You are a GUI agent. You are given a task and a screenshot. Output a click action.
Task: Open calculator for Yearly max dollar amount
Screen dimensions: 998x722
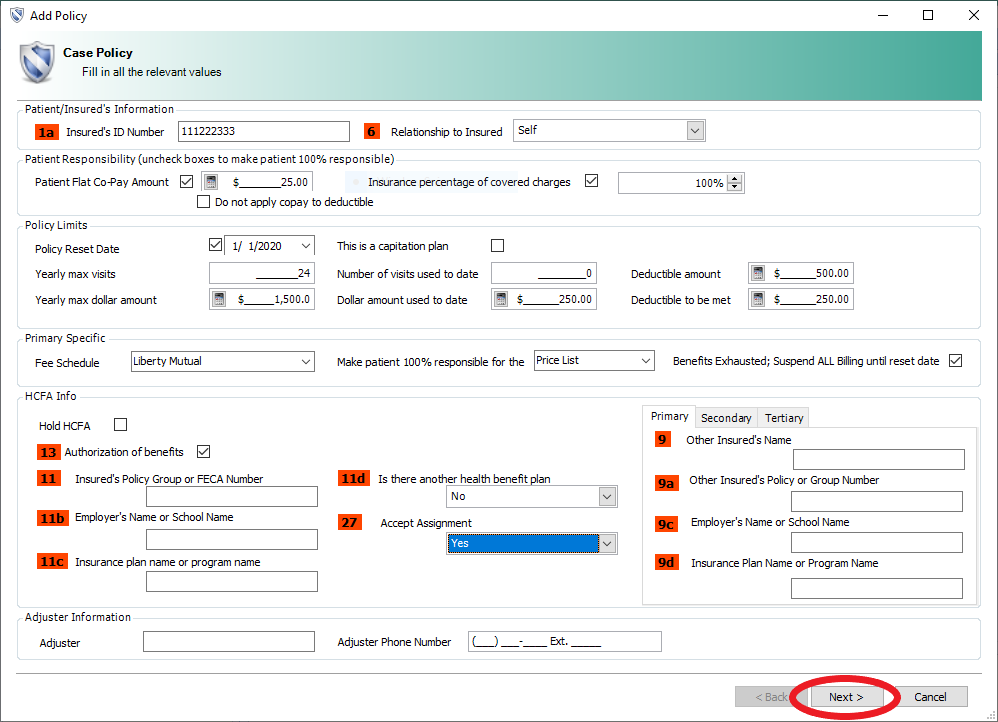[219, 299]
